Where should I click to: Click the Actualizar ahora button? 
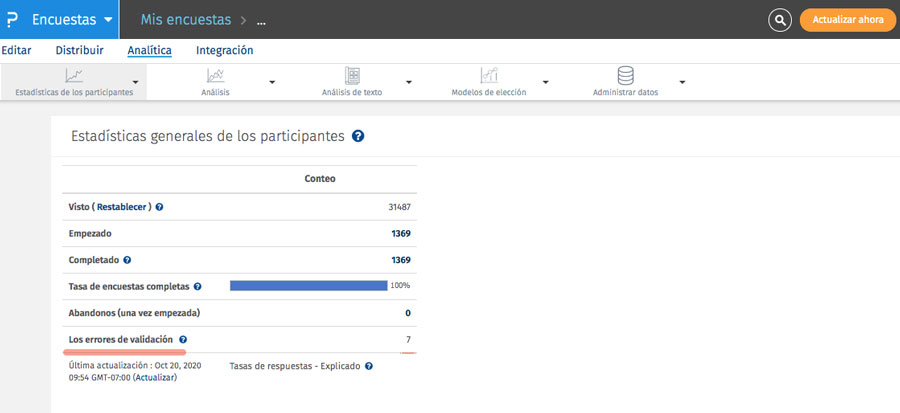coord(847,19)
